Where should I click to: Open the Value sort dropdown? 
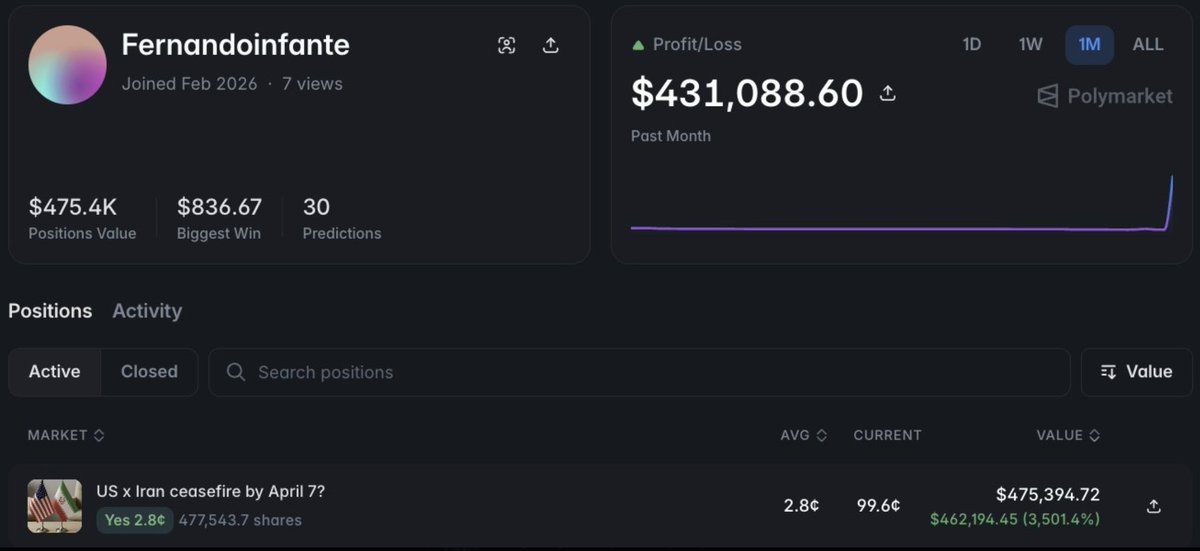(x=1136, y=372)
